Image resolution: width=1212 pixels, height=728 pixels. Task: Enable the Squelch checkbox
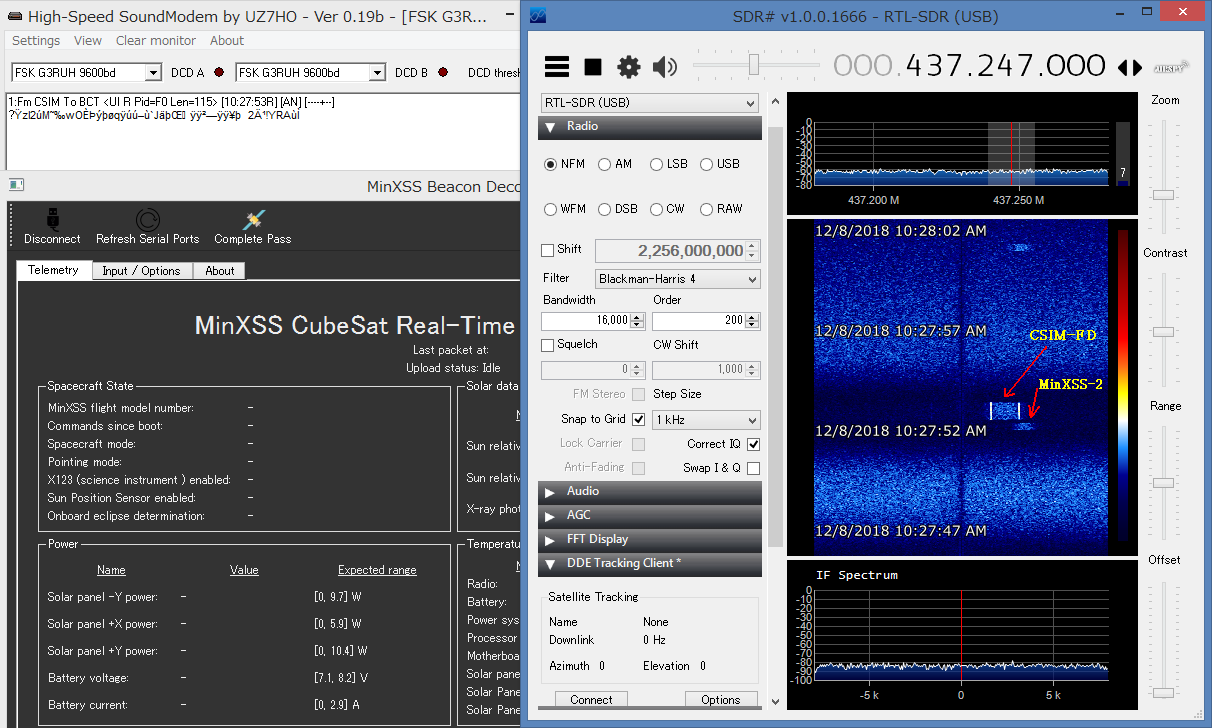click(547, 345)
